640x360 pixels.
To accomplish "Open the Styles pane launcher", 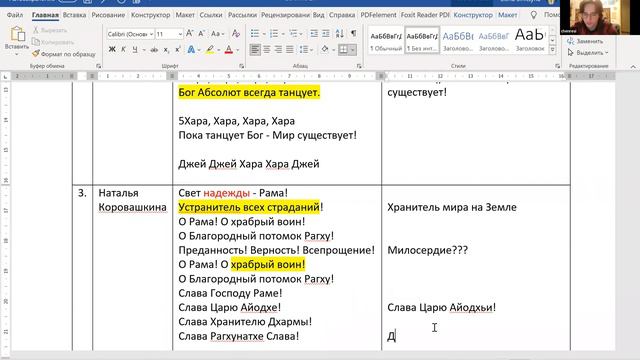I will (x=557, y=66).
